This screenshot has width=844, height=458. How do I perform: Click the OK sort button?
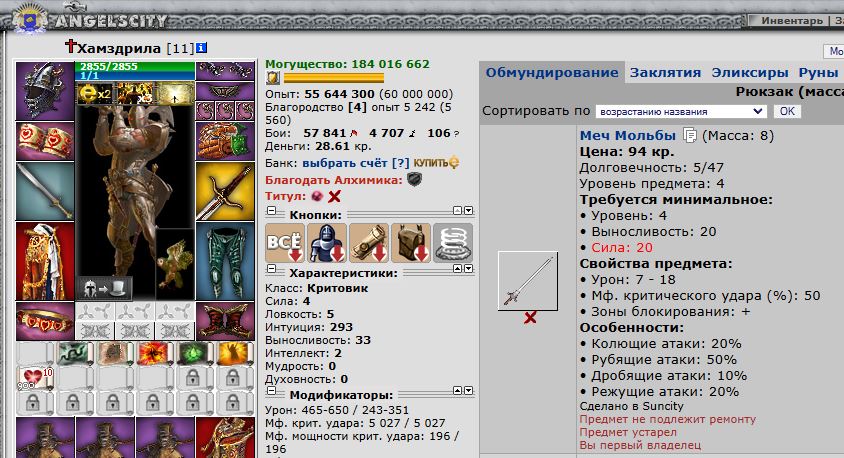click(787, 111)
